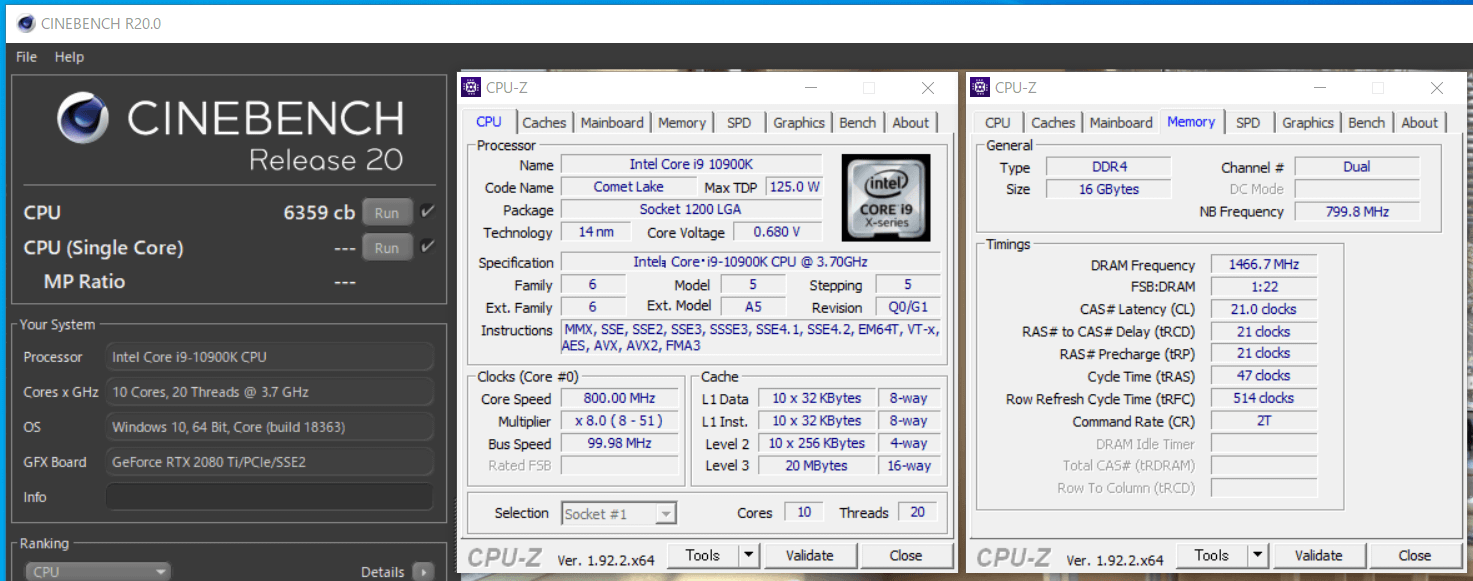Open Caches tab in right CPU-Z window
Viewport: 1473px width, 581px height.
[1053, 123]
